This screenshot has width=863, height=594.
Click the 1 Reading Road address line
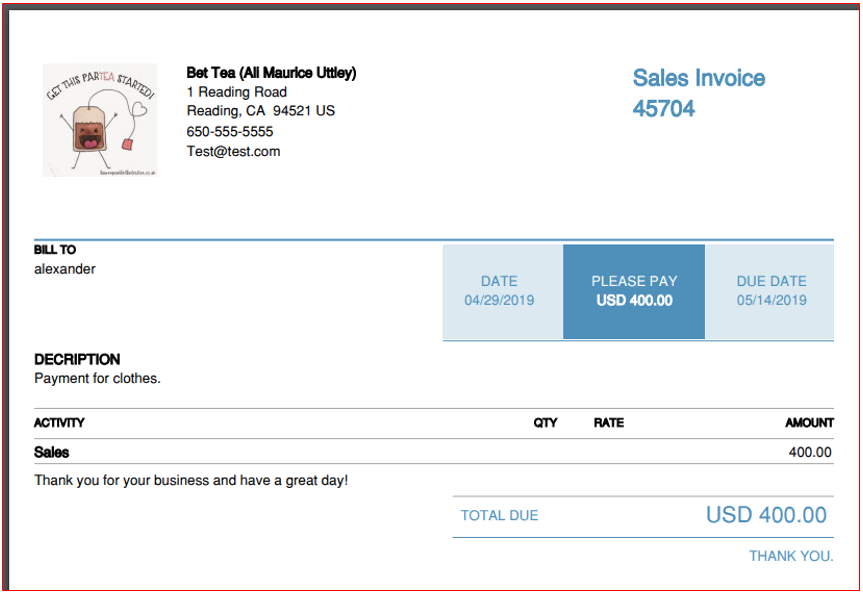pos(237,92)
